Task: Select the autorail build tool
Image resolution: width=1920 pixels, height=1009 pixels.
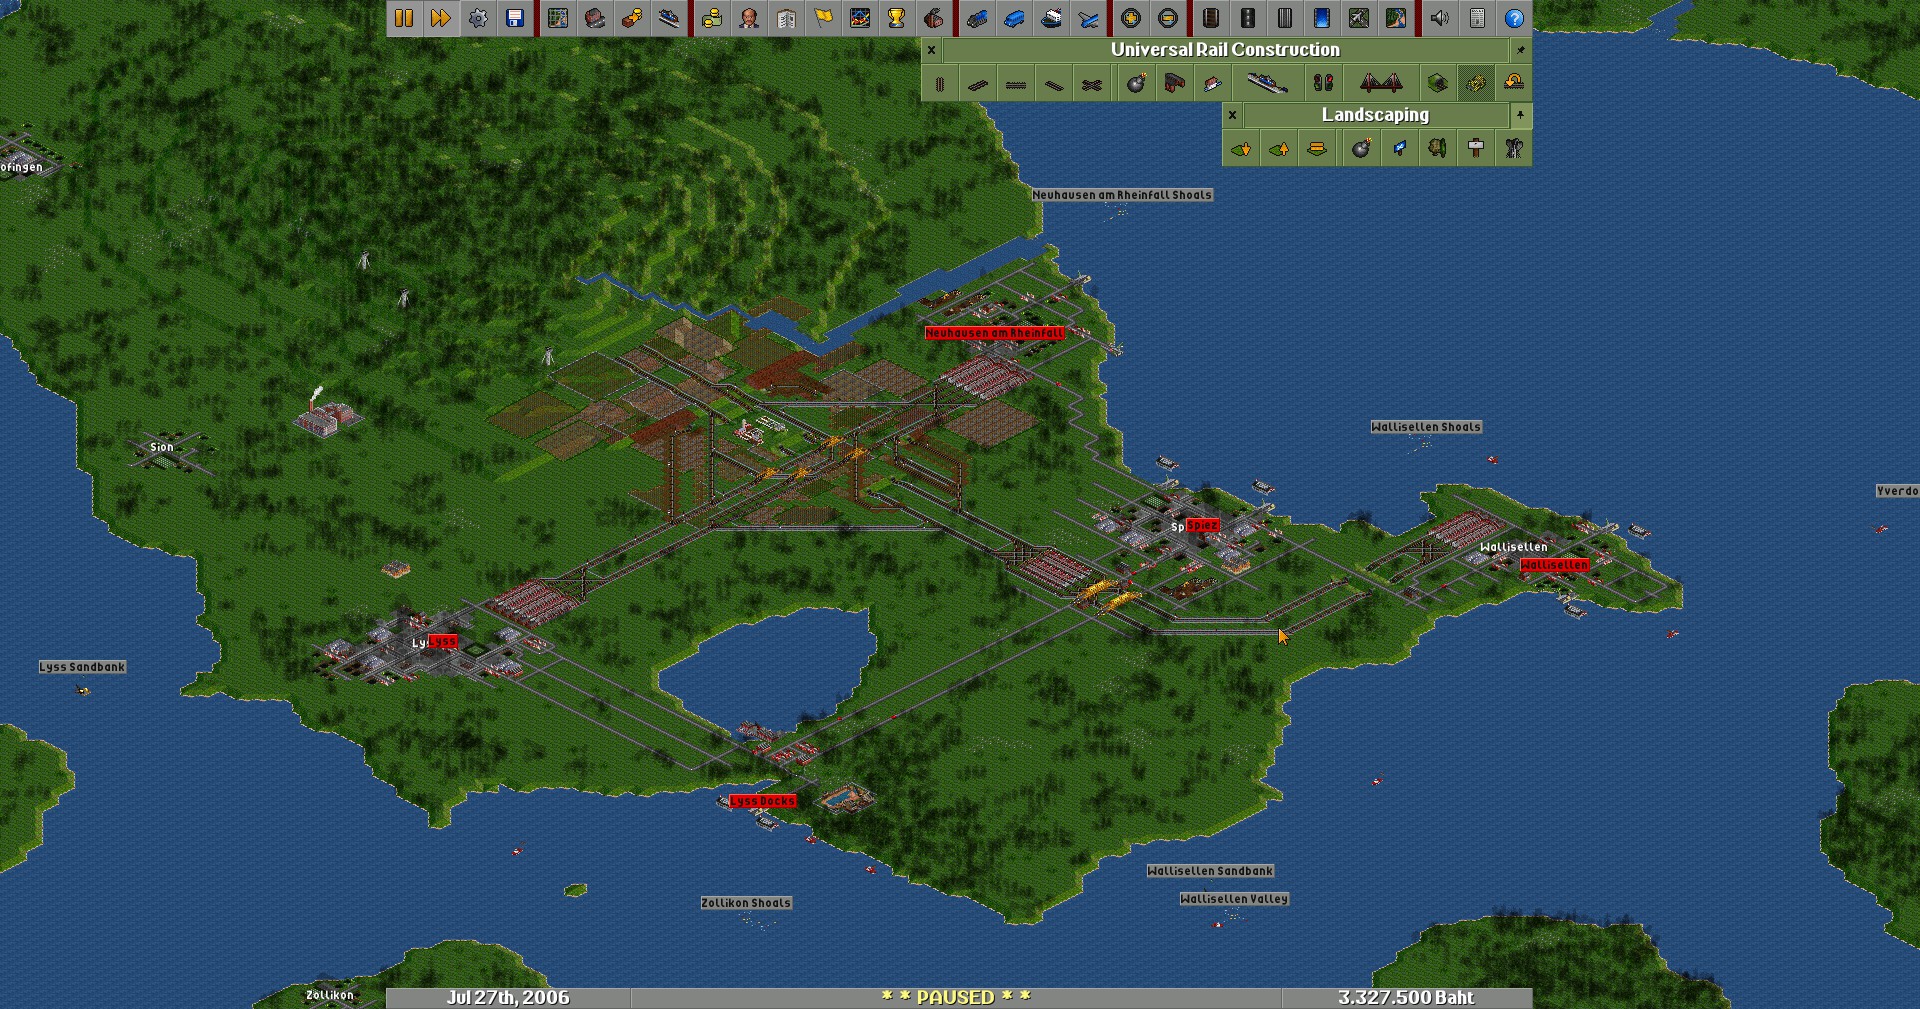Action: (x=1092, y=84)
